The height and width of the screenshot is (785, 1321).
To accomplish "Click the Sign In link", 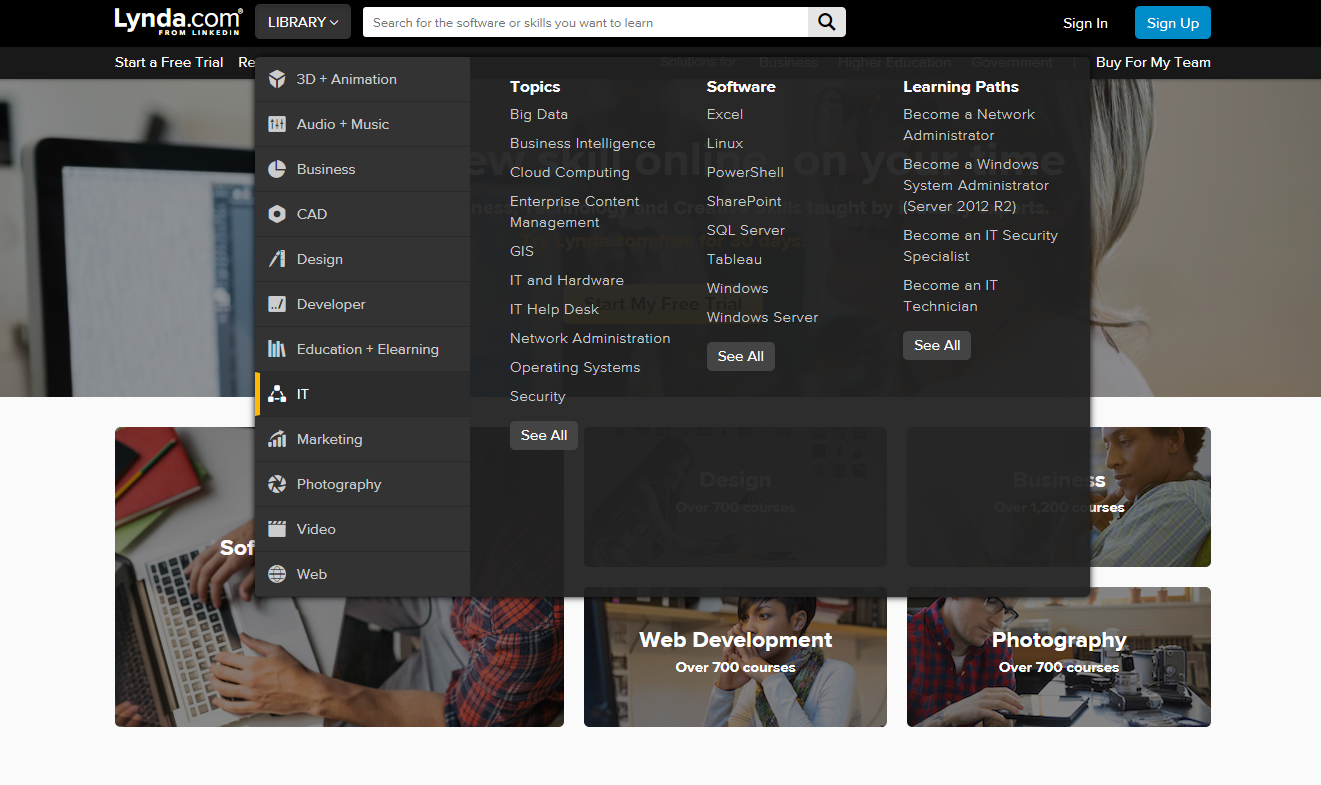I will (x=1085, y=23).
